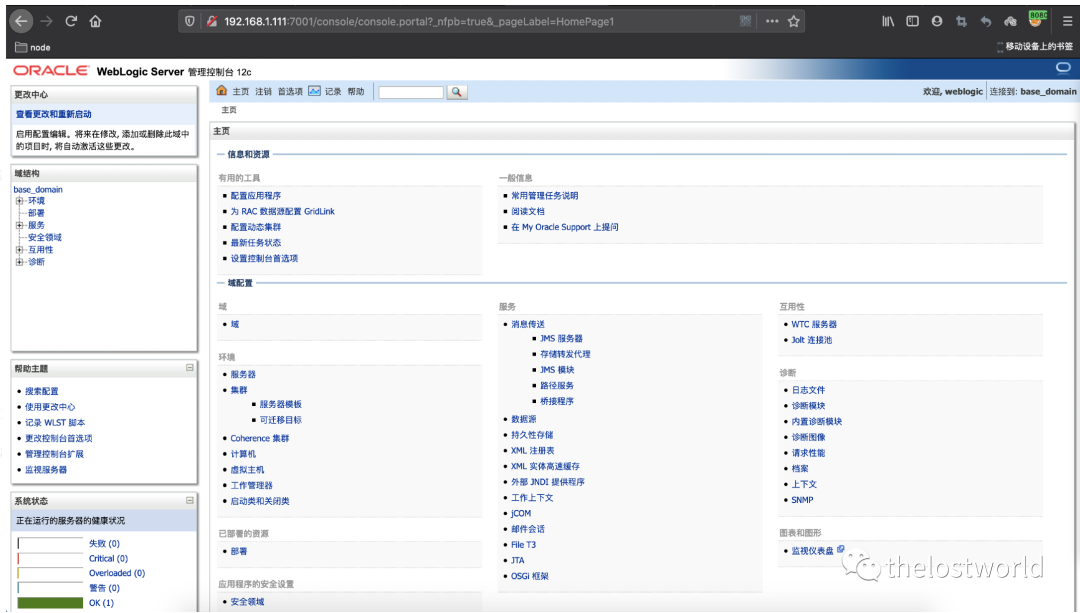Click the external link icon beside 监视仪表盘
The width and height of the screenshot is (1080, 613).
pos(841,549)
